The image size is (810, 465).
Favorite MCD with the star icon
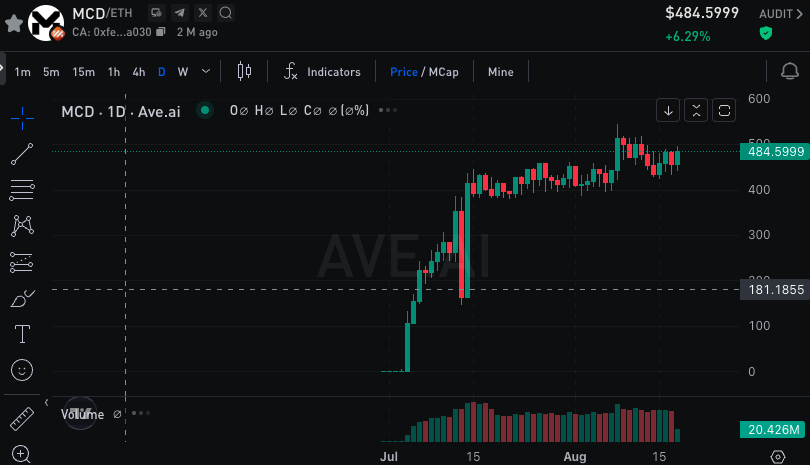[14, 20]
